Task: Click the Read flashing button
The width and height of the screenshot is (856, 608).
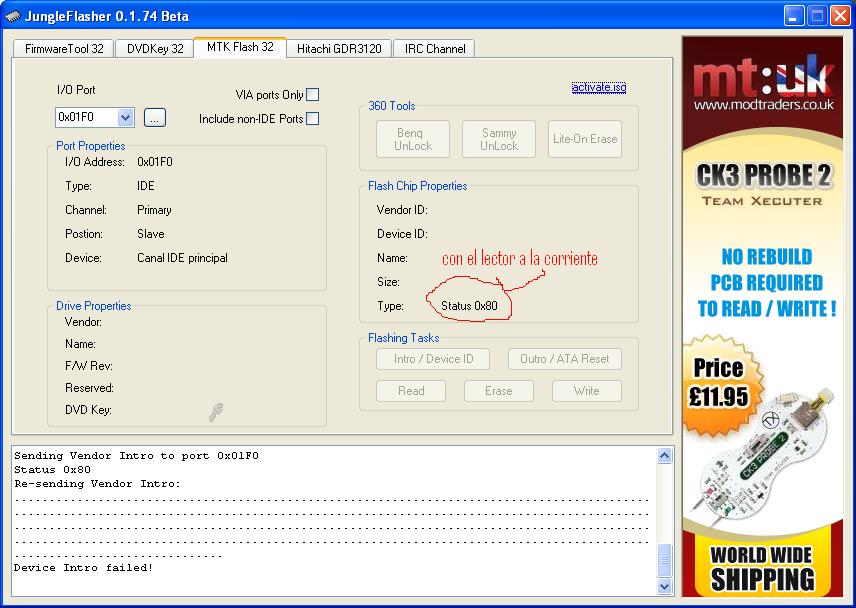Action: pos(411,391)
